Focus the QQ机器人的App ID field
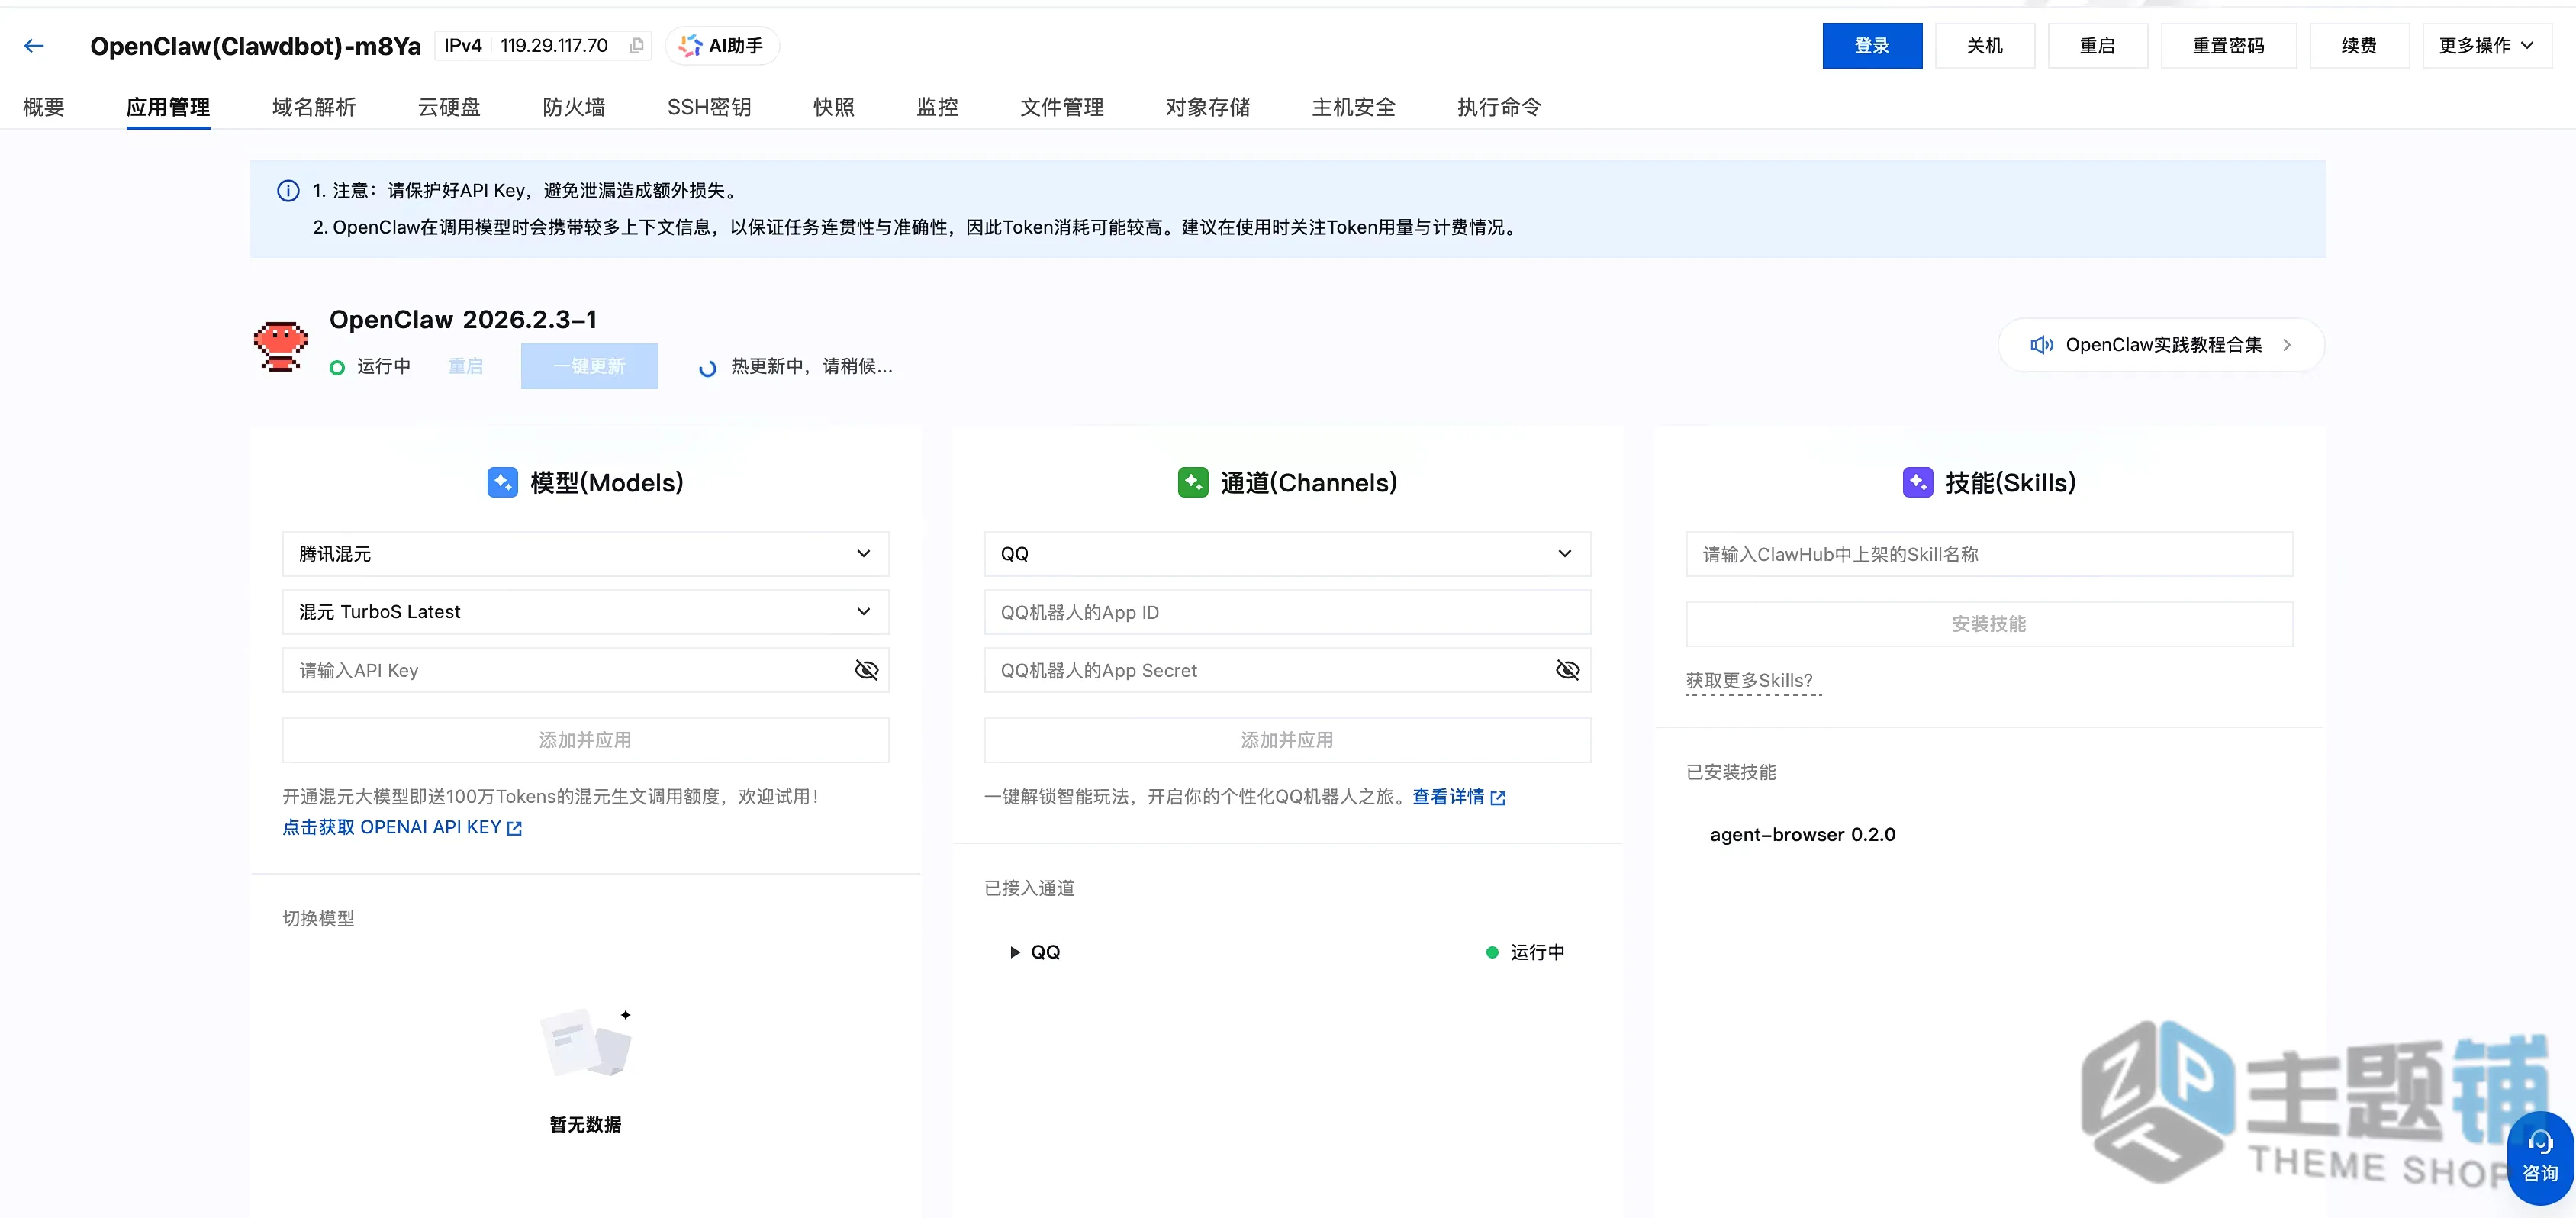This screenshot has height=1218, width=2576. tap(1287, 612)
